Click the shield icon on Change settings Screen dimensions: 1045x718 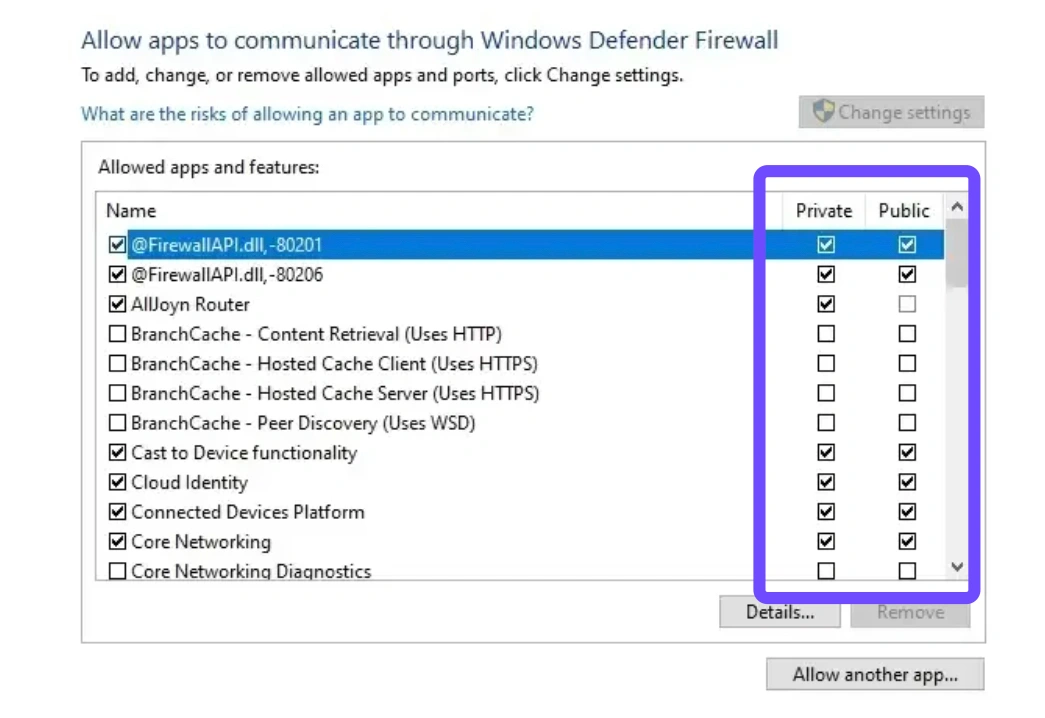(x=823, y=111)
